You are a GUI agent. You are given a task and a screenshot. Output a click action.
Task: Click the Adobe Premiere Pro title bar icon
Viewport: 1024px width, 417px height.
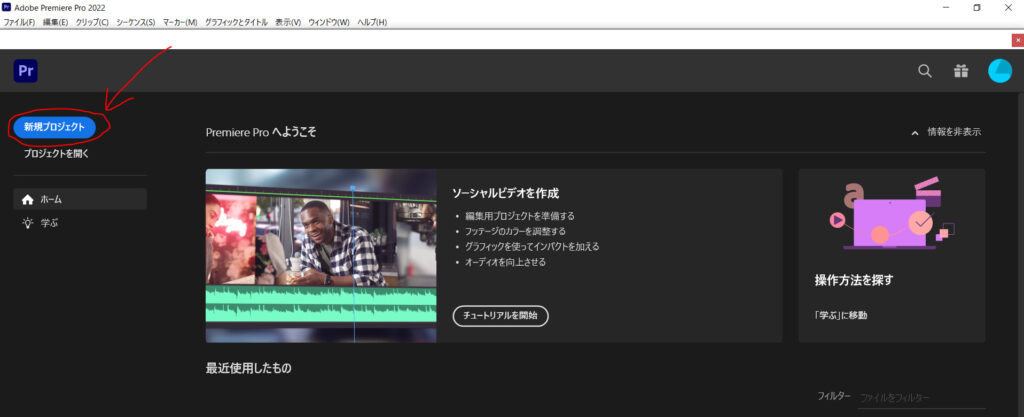click(7, 7)
